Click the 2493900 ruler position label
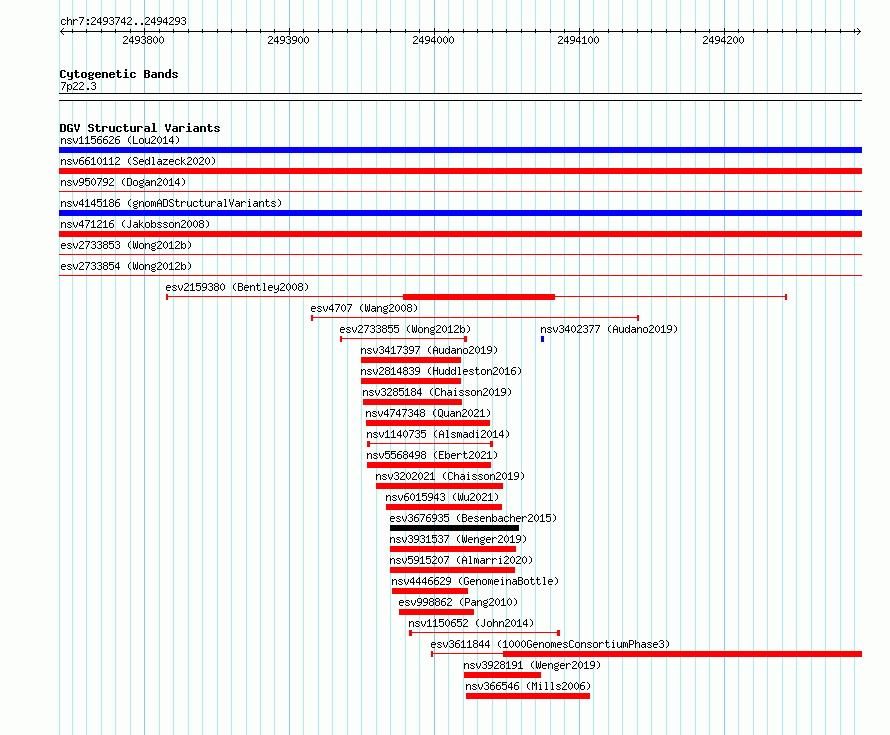890x735 pixels. click(x=288, y=40)
